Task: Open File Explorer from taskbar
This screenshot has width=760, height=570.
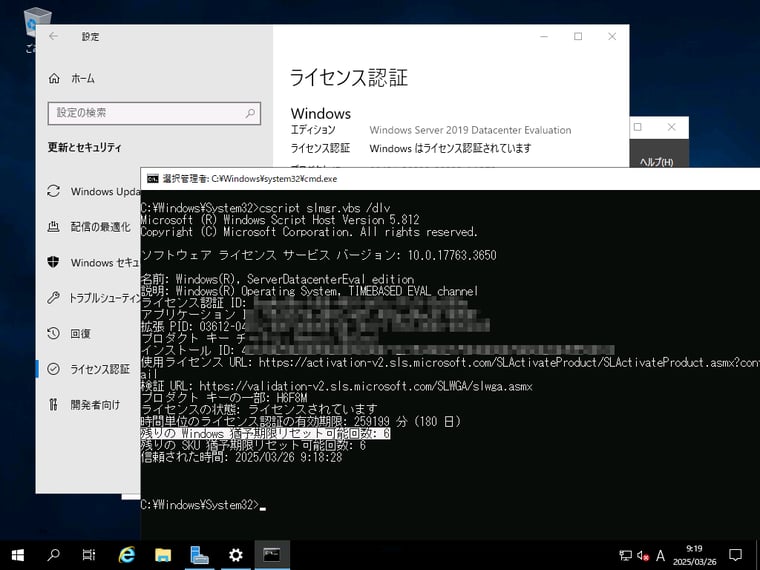Action: (163, 555)
